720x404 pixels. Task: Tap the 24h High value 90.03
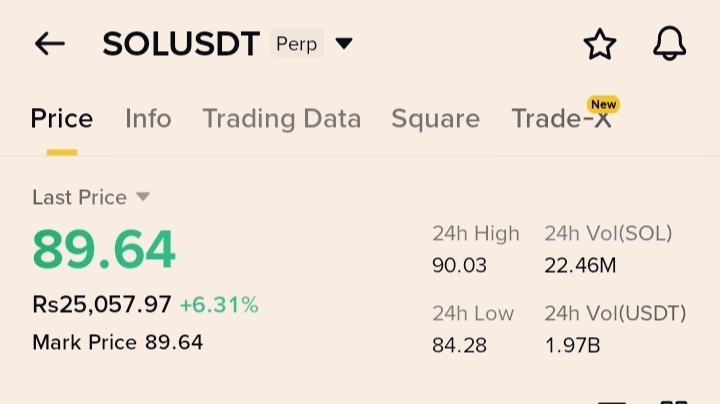tap(458, 265)
